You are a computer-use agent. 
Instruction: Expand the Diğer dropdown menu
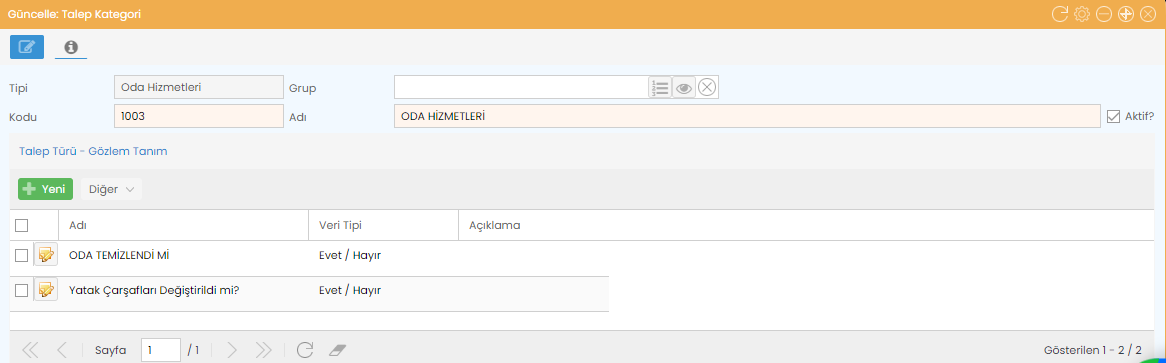[x=111, y=189]
